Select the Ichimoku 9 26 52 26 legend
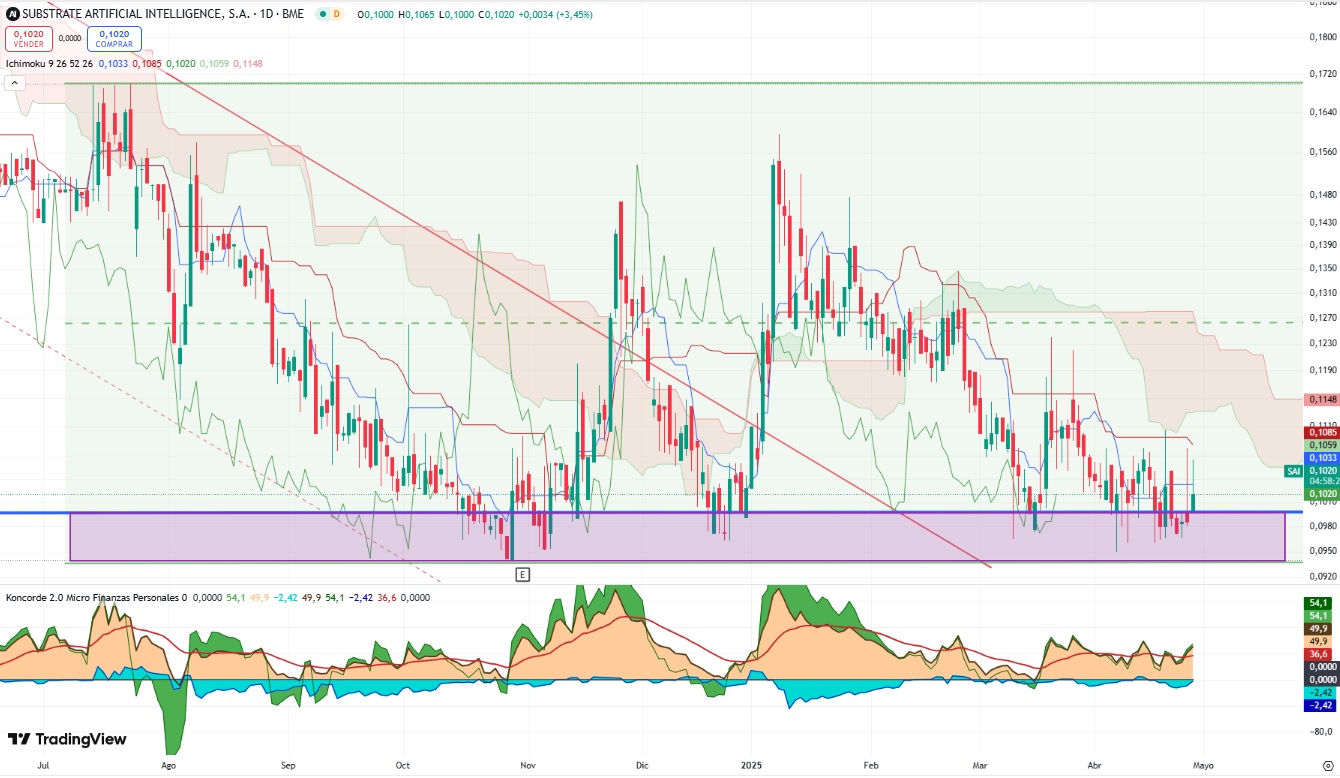This screenshot has height=778, width=1340. (50, 64)
